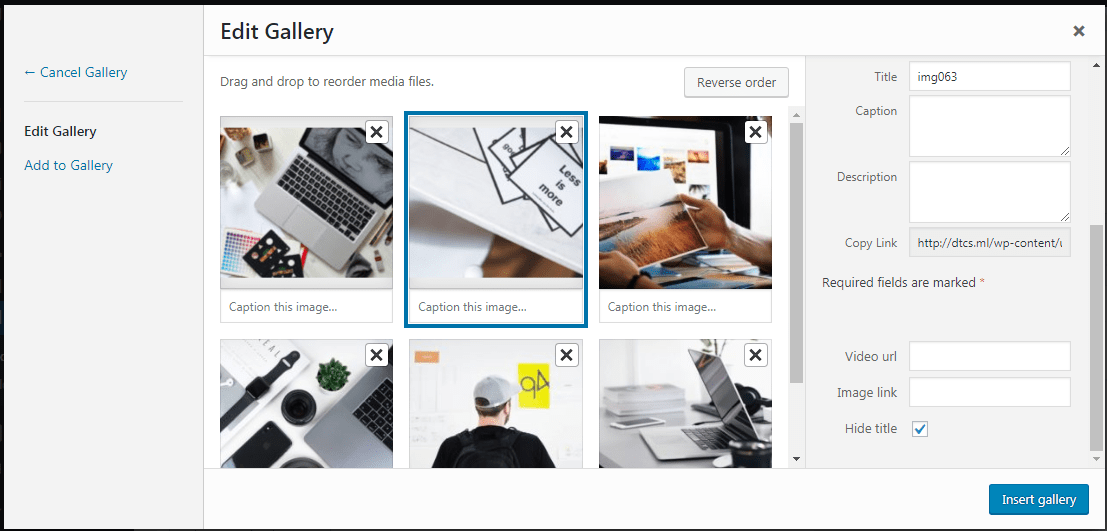The height and width of the screenshot is (531, 1107).
Task: Click the gallery scrollbar down arrow
Action: pyautogui.click(x=796, y=459)
